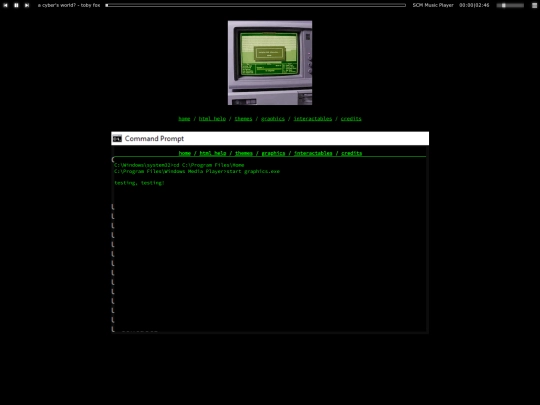The height and width of the screenshot is (405, 540).
Task: Click the elapsed time display 00:00|02:46
Action: point(474,5)
